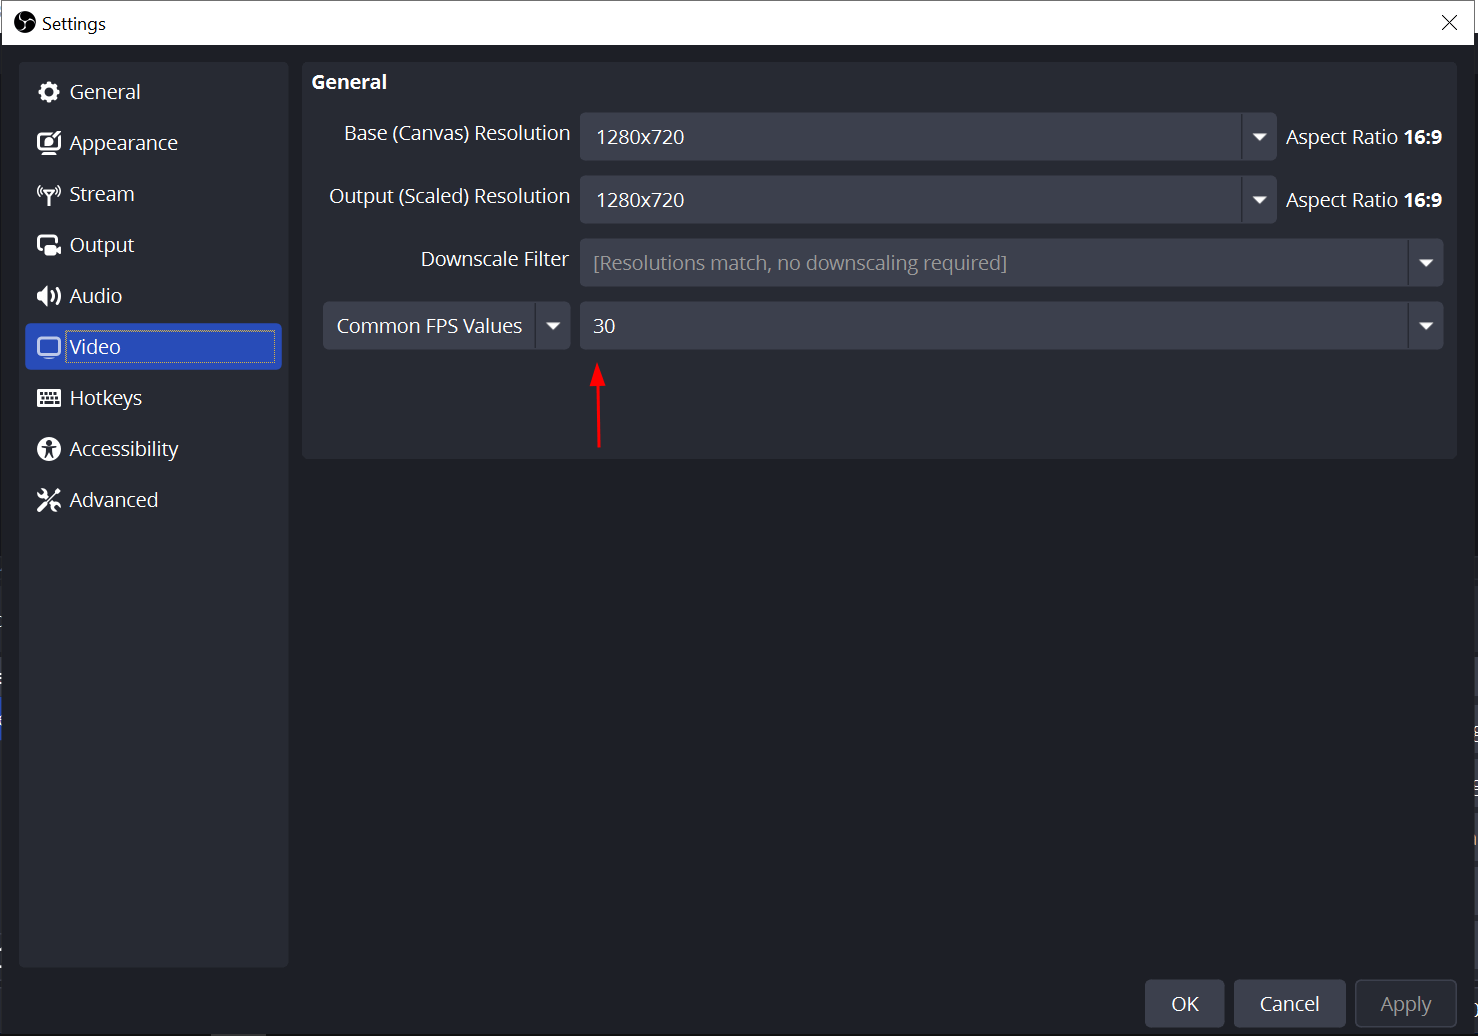Click the Accessibility person icon

tap(49, 449)
